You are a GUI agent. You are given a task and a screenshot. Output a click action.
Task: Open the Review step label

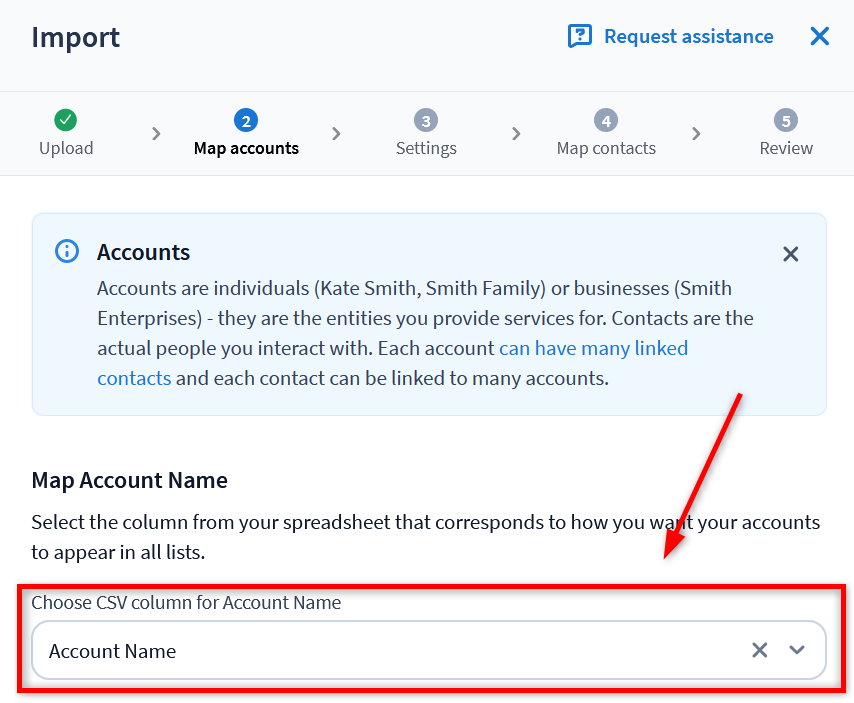(786, 148)
